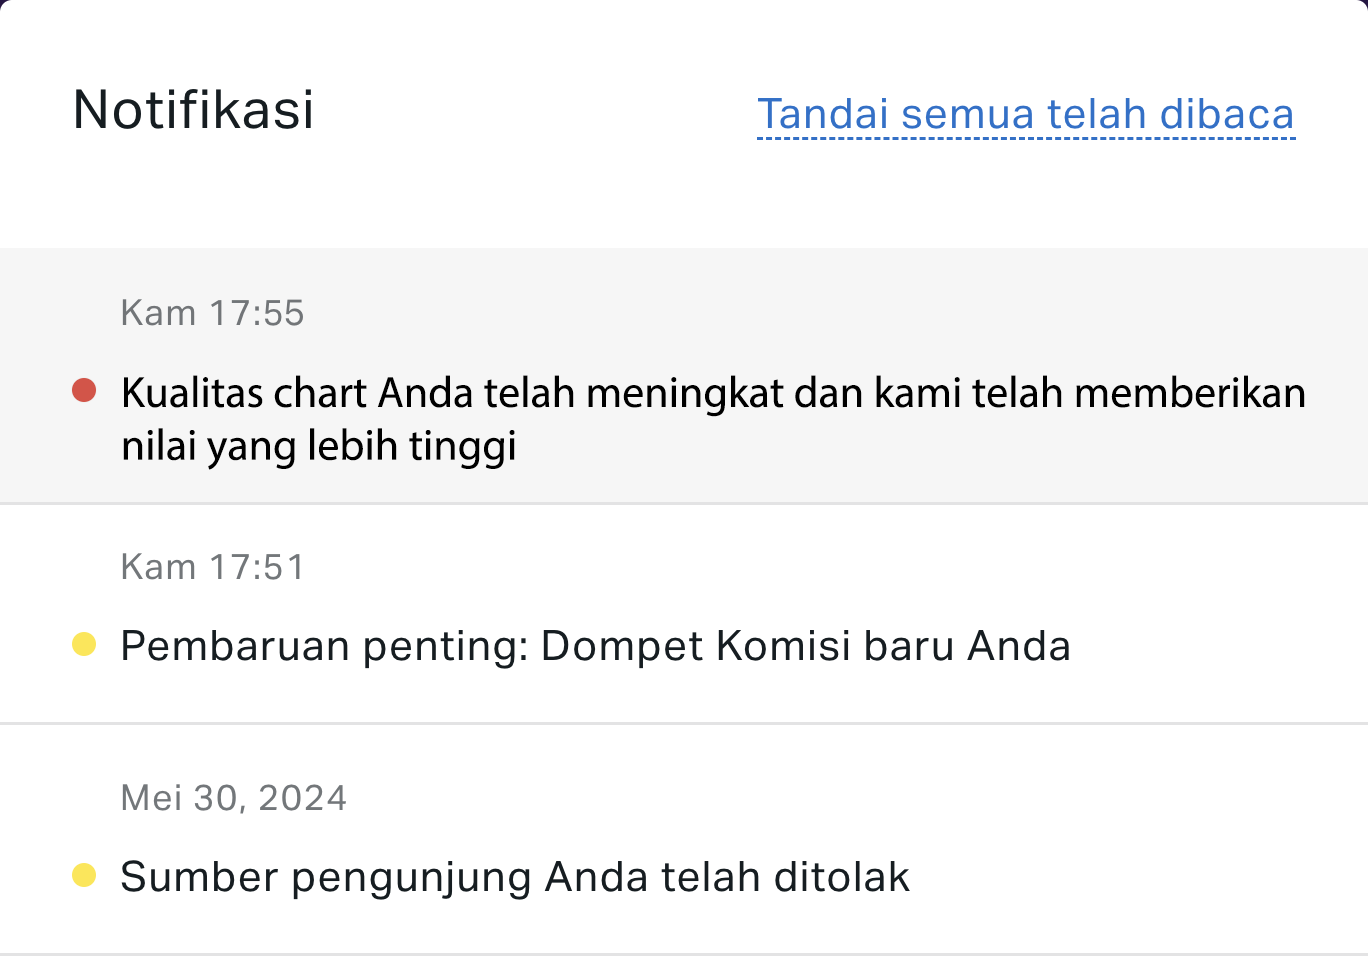Click the yellow dot beside Sumber pengunjung notification
Viewport: 1368px width, 957px height.
(x=84, y=875)
